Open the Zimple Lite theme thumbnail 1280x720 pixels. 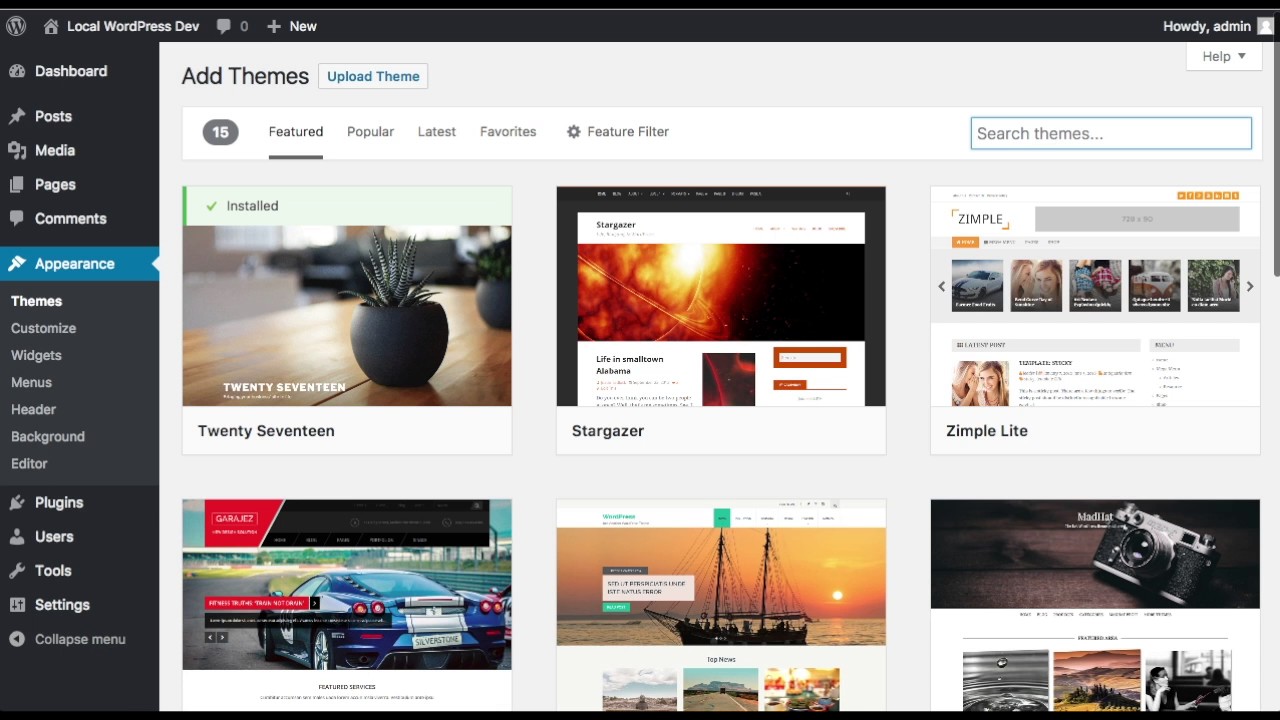[1095, 296]
